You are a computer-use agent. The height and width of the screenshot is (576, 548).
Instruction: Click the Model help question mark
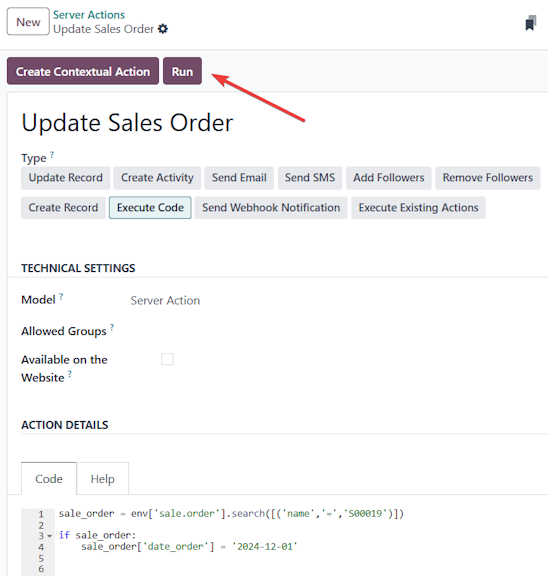coord(61,296)
